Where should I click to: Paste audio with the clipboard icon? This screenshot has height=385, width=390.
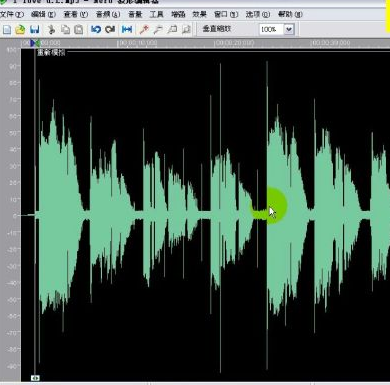[x=79, y=30]
